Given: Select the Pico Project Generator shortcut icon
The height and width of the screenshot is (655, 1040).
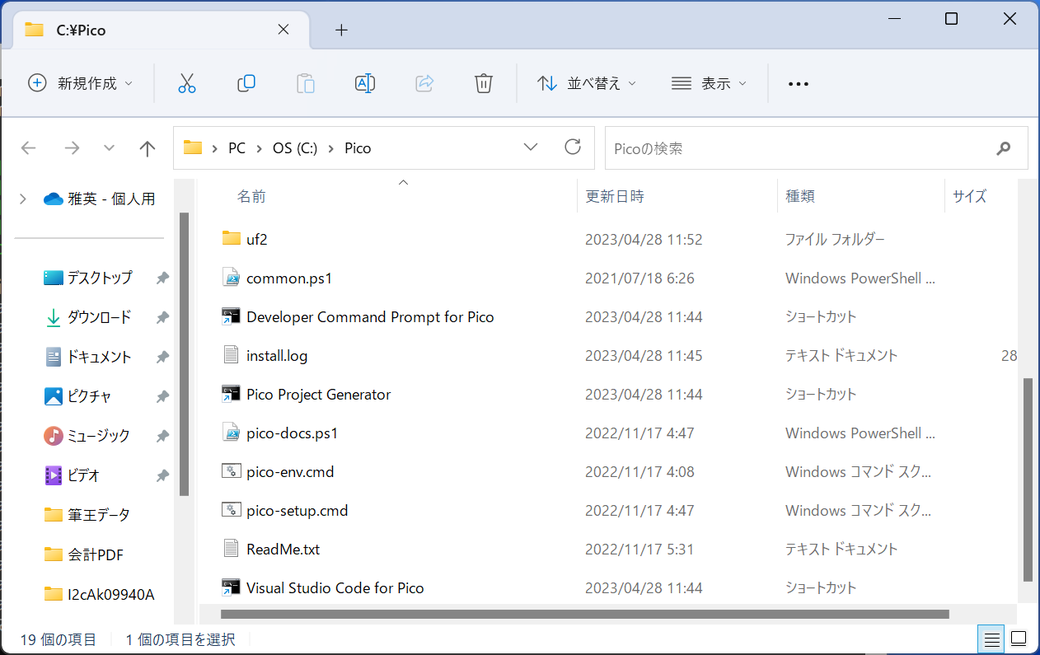Looking at the screenshot, I should click(x=231, y=394).
